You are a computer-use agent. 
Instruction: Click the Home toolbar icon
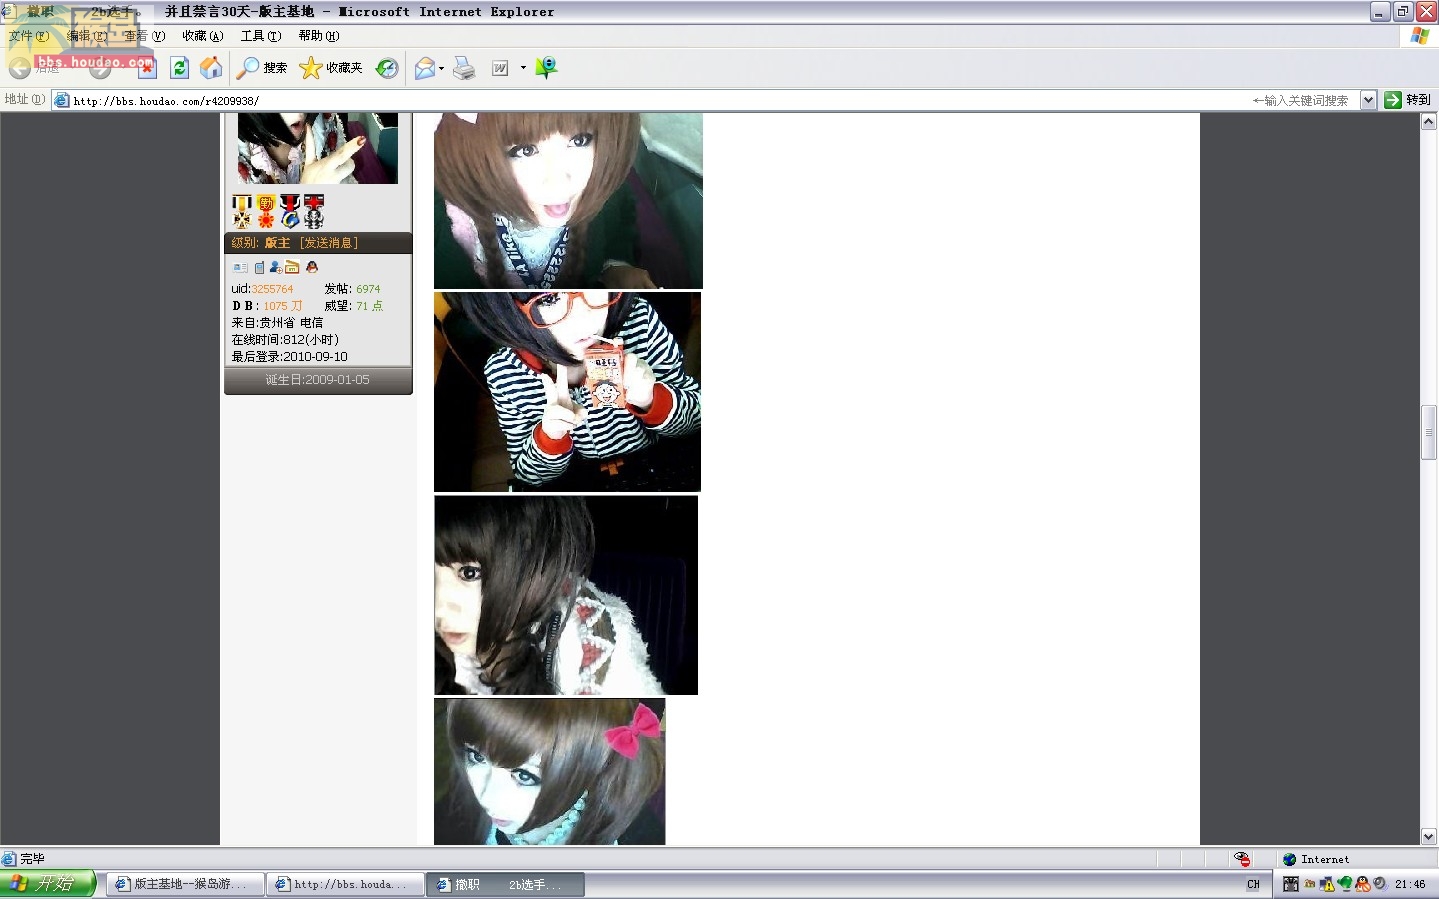tap(211, 68)
